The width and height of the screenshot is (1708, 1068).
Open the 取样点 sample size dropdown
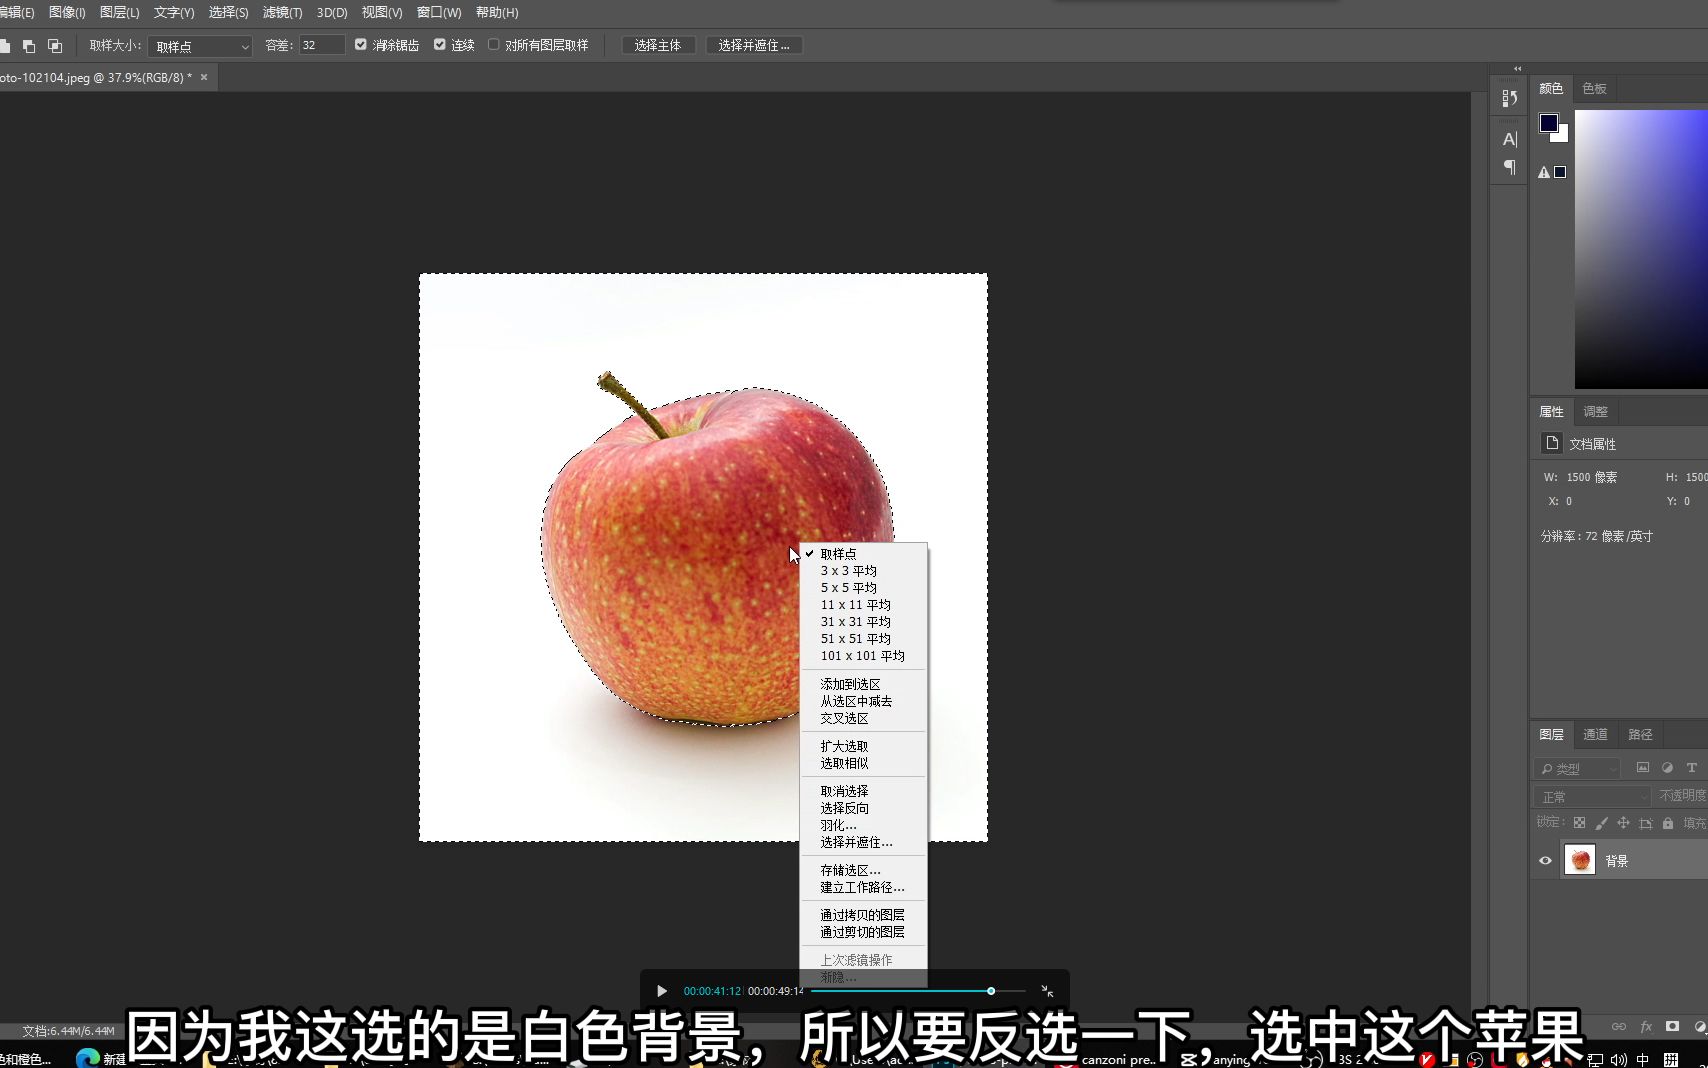[x=199, y=45]
